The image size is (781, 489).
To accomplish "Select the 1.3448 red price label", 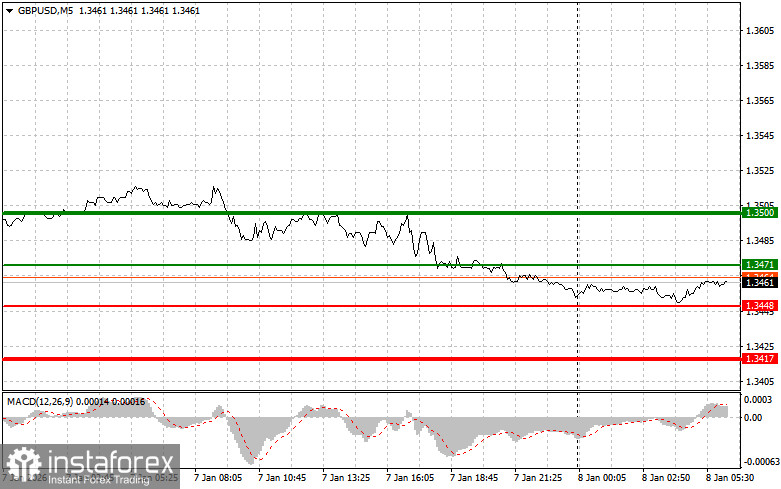I will pyautogui.click(x=760, y=305).
